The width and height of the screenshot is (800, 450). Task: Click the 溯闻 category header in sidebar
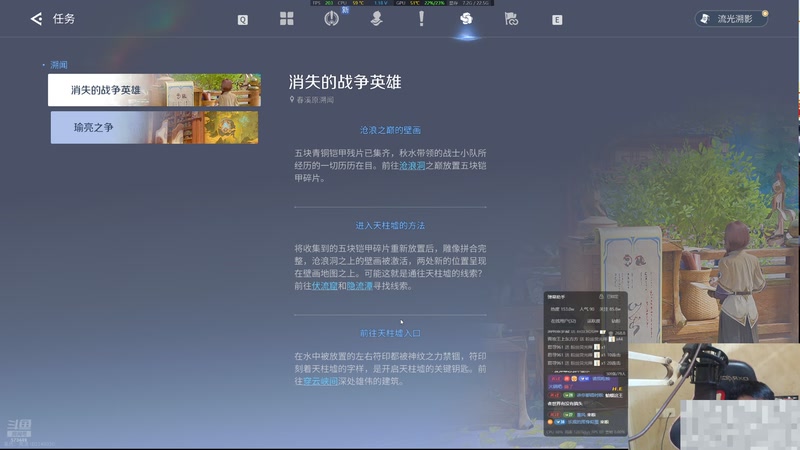[59, 65]
